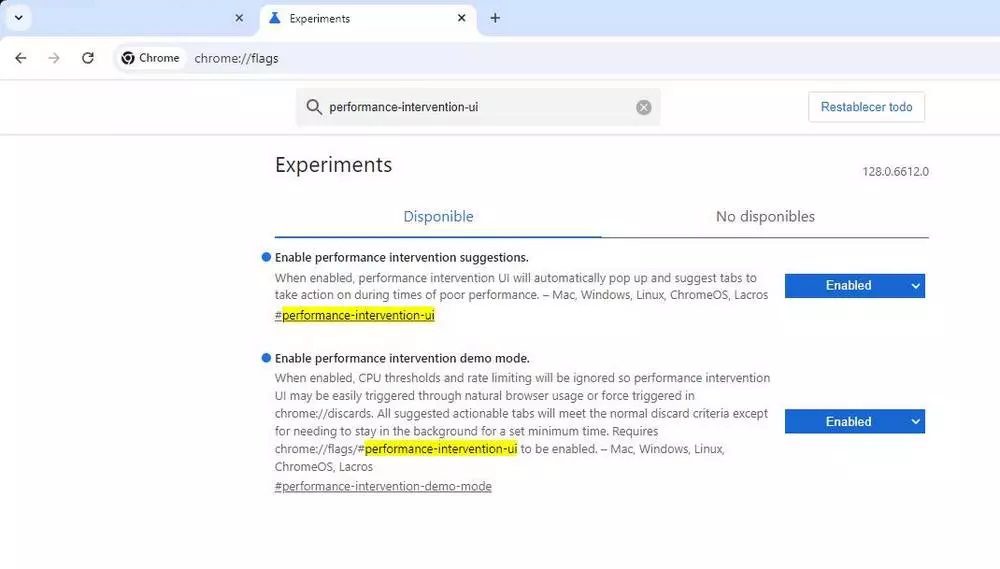Reload the chrome://flags page

click(88, 58)
